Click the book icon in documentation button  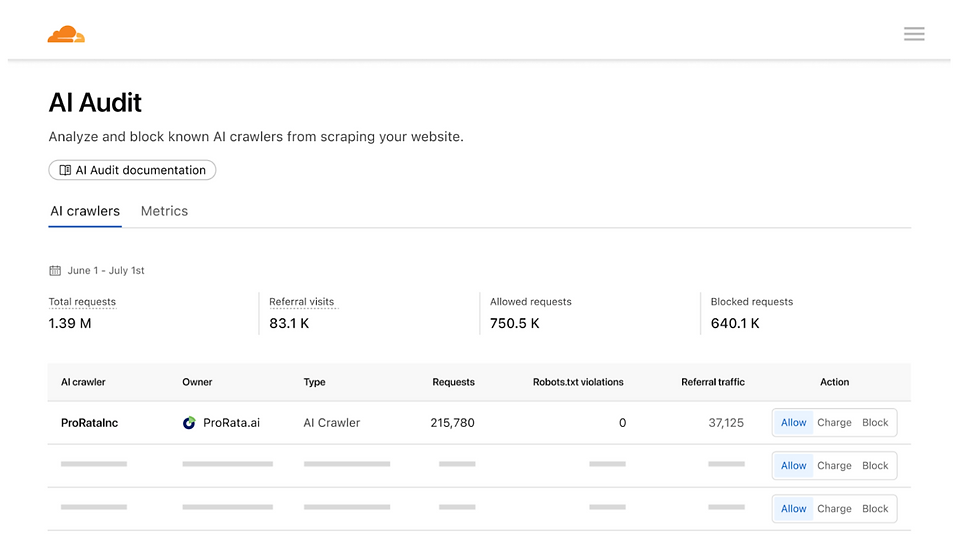pyautogui.click(x=65, y=170)
